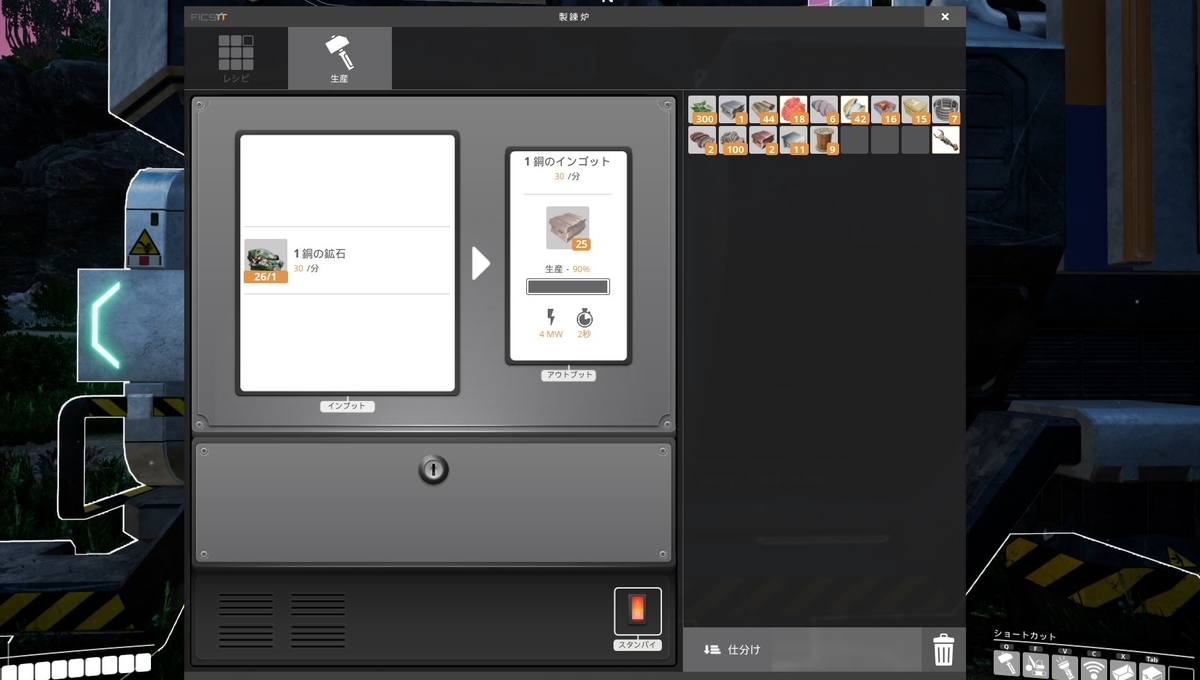Viewport: 1200px width, 680px height.
Task: Click the 1 銅のインゴット heading
Action: pos(567,161)
